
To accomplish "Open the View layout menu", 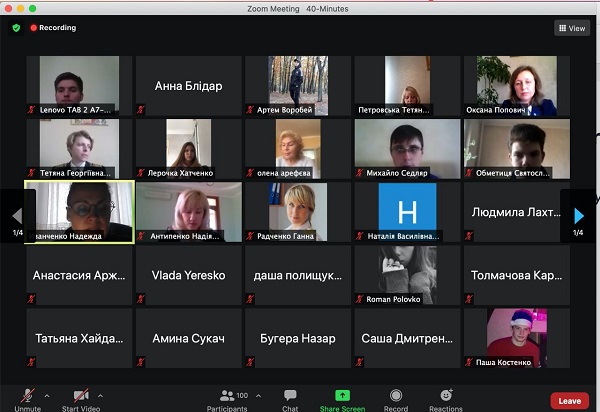I will pyautogui.click(x=572, y=28).
